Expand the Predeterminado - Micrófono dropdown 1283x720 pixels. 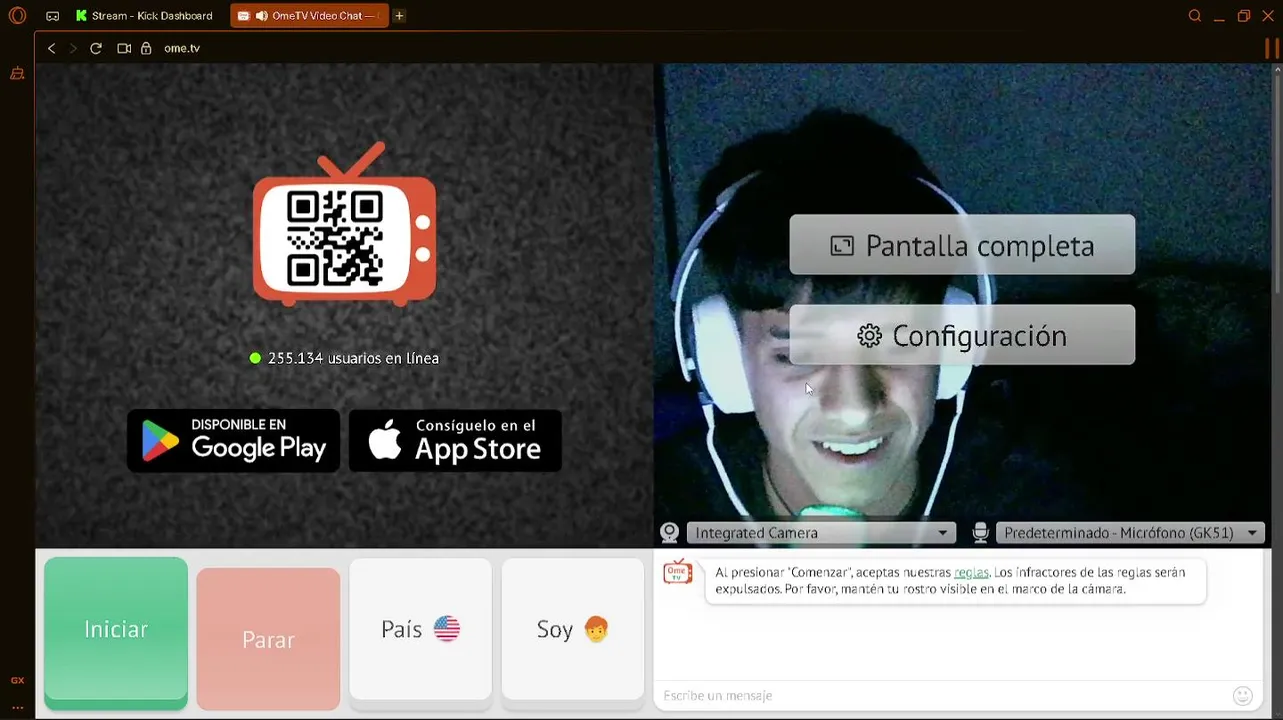[1131, 533]
